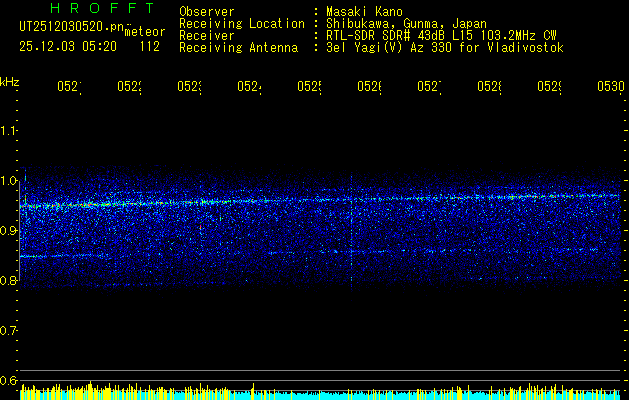Click the 0.9 kHz frequency axis label
The height and width of the screenshot is (400, 629).
tap(9, 230)
